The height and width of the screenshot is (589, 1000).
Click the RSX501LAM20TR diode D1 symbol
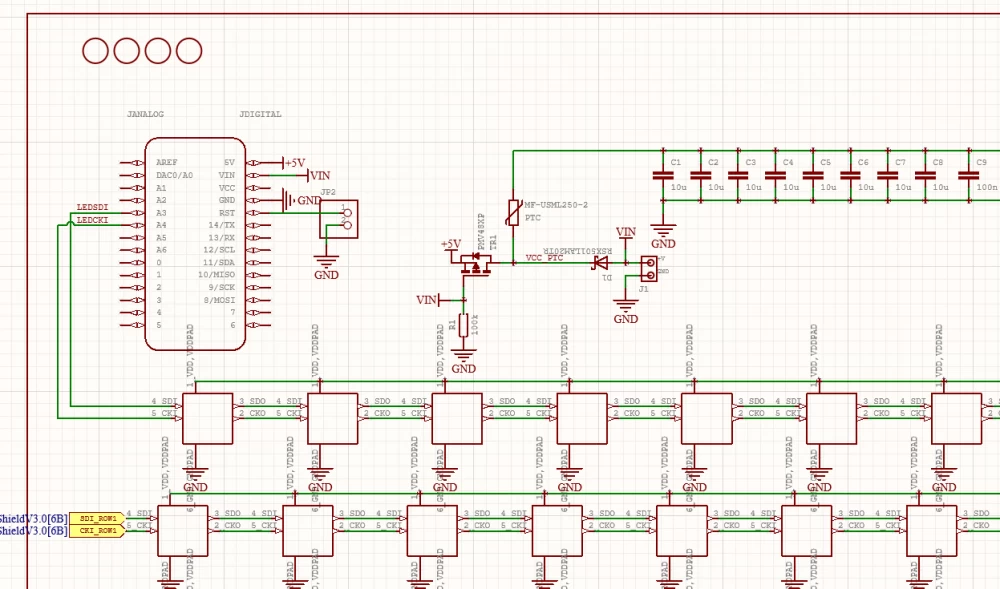601,262
